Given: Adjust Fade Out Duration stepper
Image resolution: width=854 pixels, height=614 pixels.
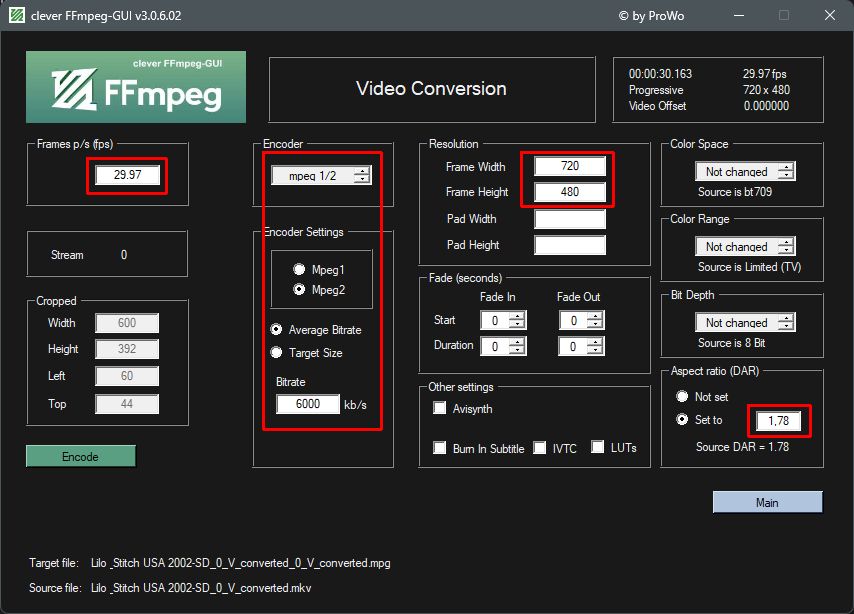Looking at the screenshot, I should click(x=596, y=346).
